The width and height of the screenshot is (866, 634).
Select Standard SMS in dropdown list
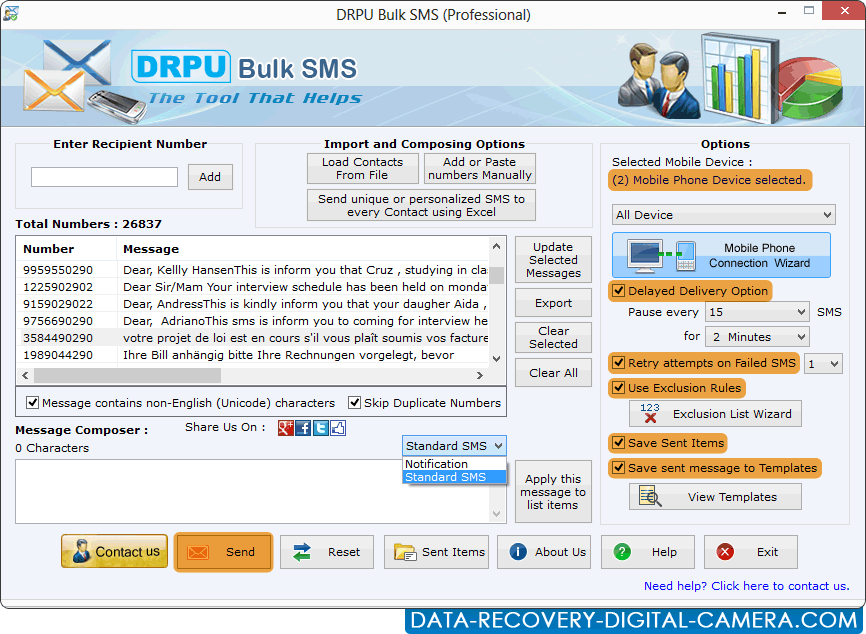pyautogui.click(x=454, y=477)
